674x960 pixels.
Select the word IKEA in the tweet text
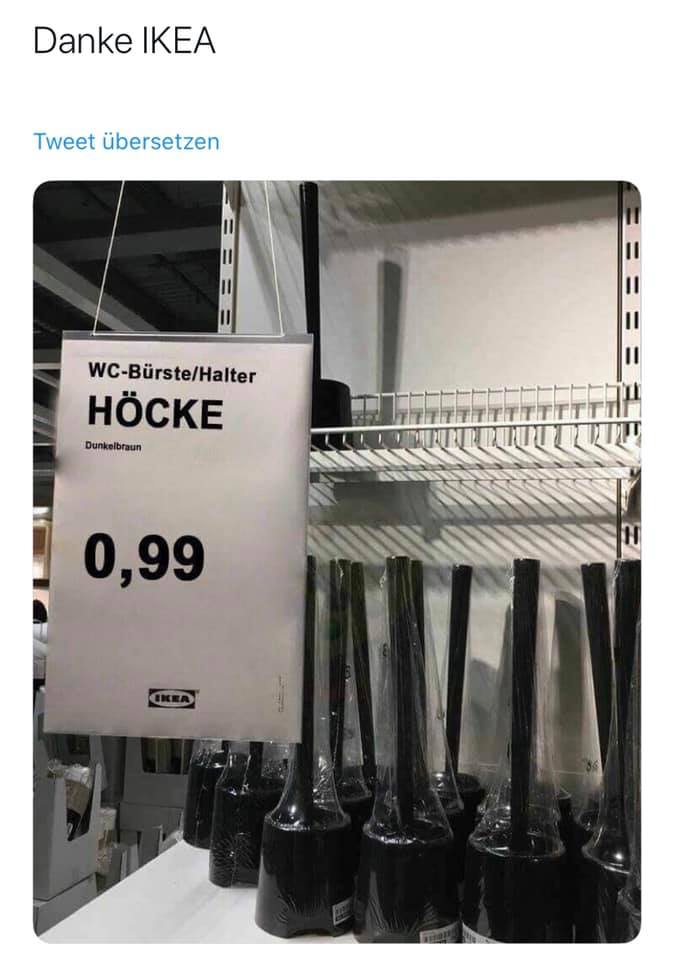(x=179, y=41)
